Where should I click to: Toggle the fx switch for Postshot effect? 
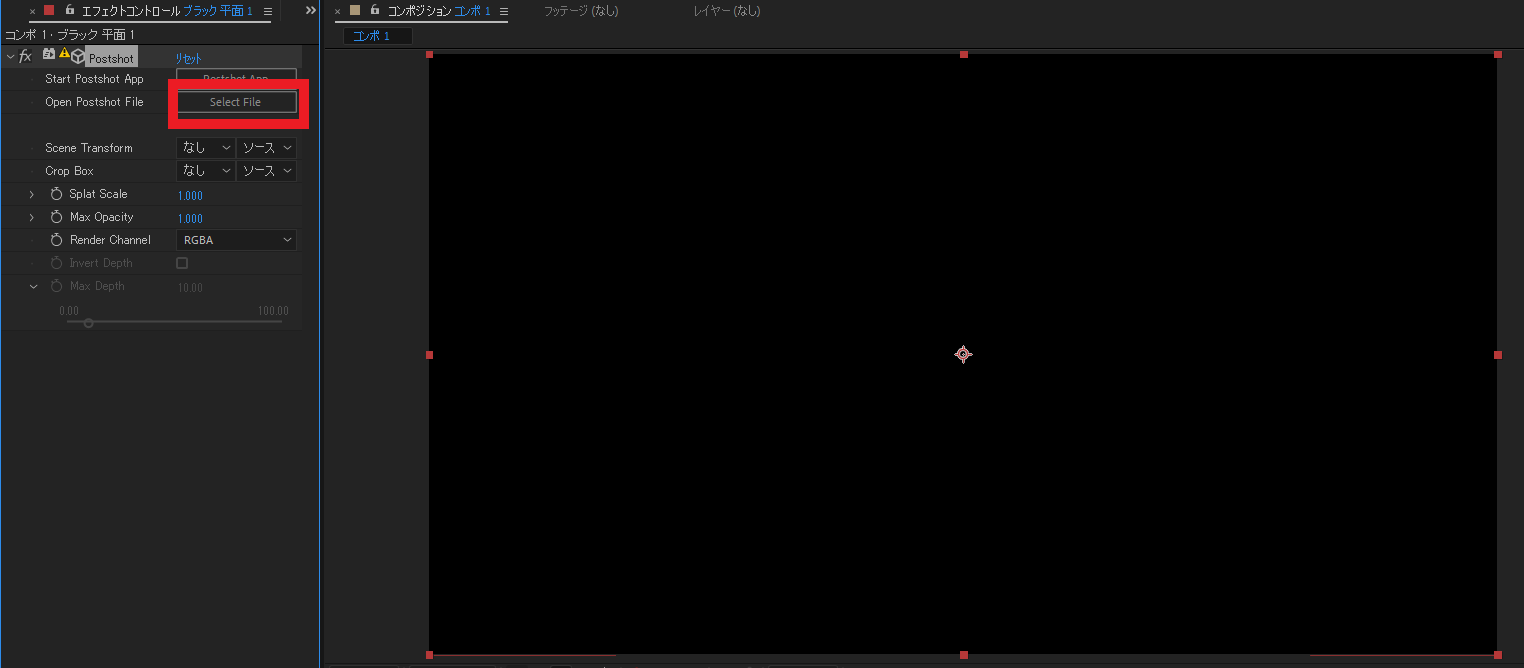point(26,56)
